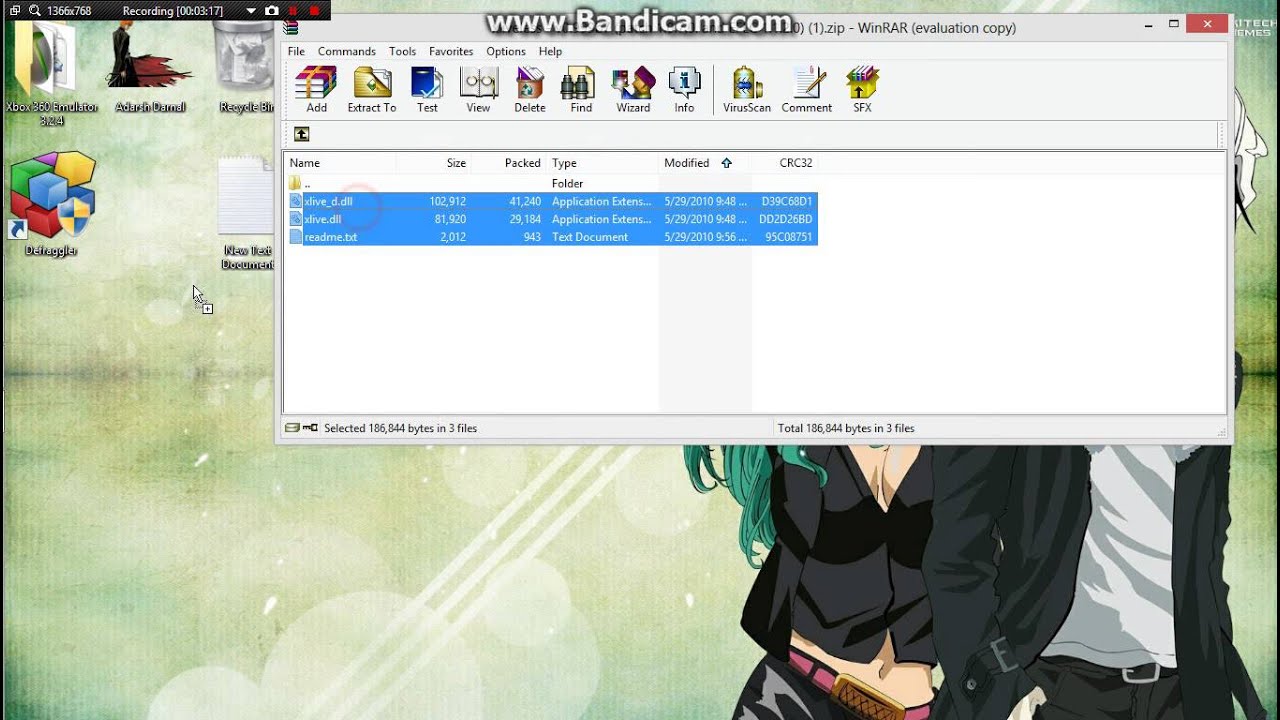
Task: Click the empty address path field
Action: (x=765, y=134)
